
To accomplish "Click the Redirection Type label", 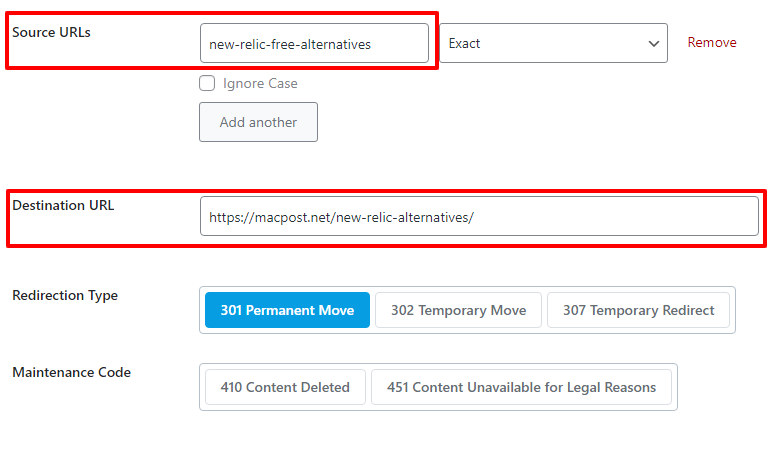I will 65,296.
